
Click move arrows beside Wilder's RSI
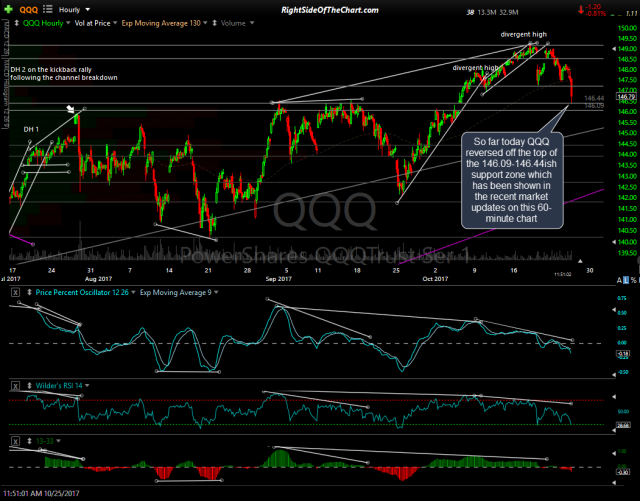(29, 385)
